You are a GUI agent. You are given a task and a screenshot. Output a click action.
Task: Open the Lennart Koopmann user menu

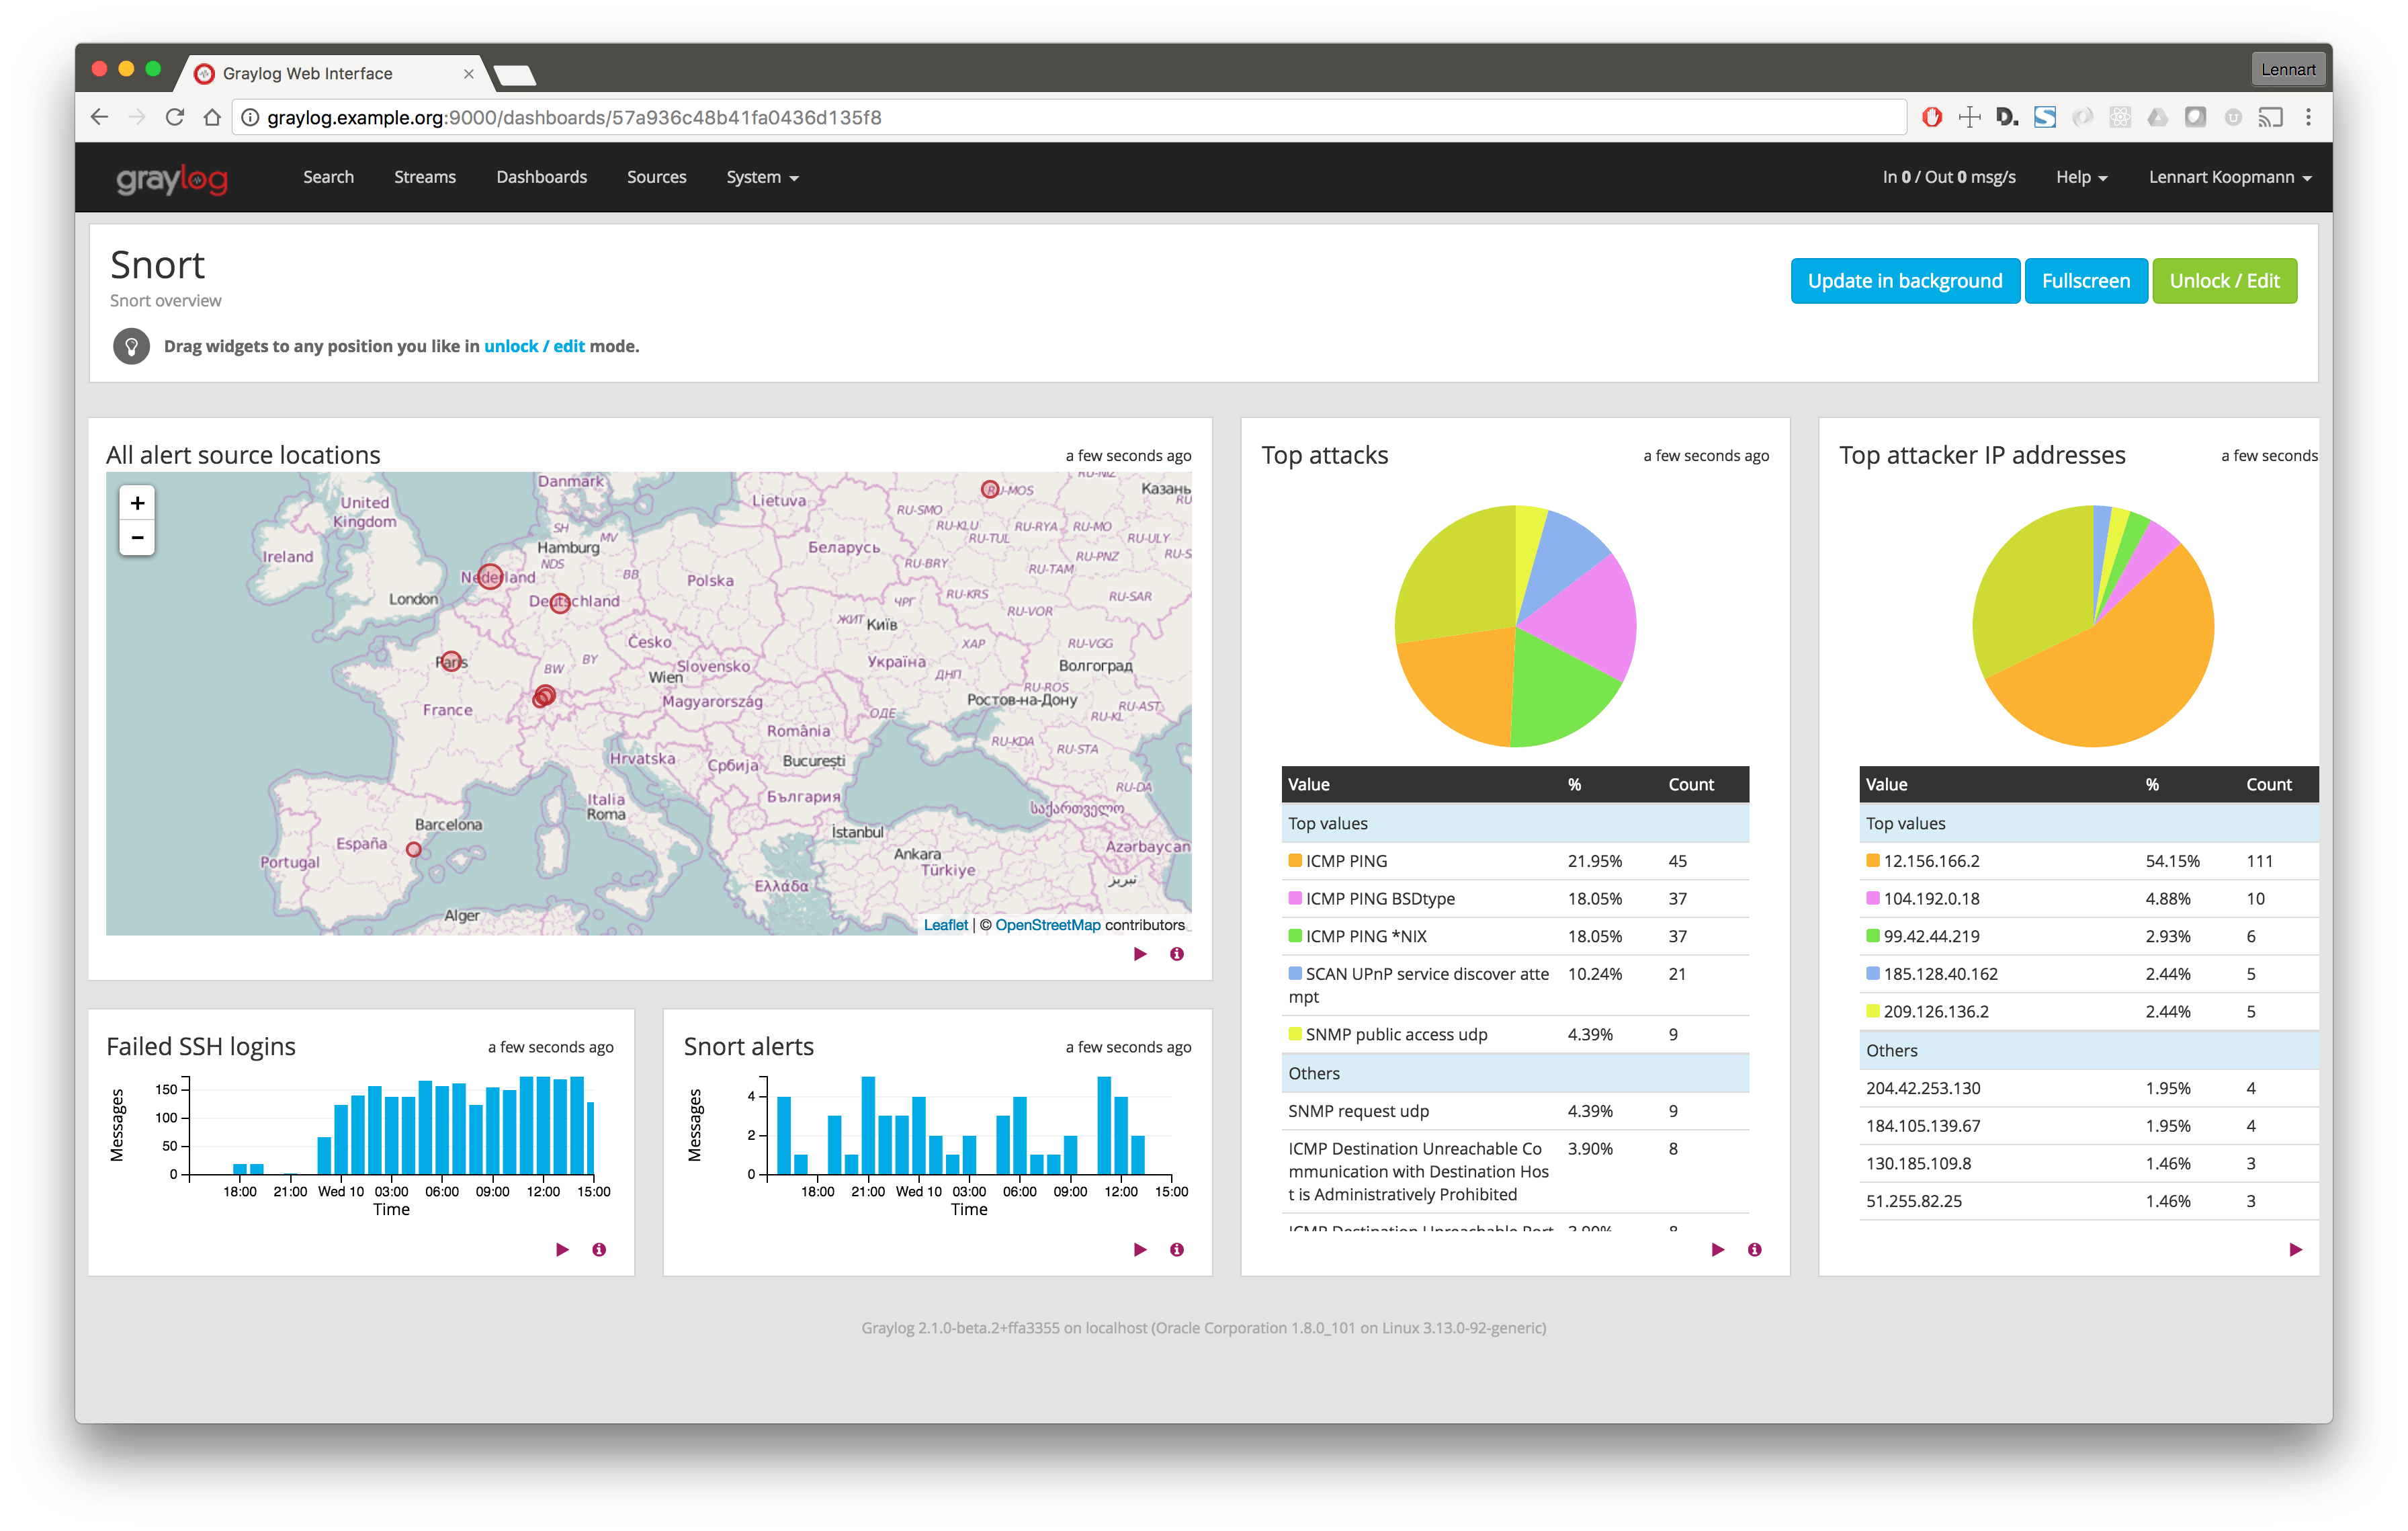pos(2227,177)
